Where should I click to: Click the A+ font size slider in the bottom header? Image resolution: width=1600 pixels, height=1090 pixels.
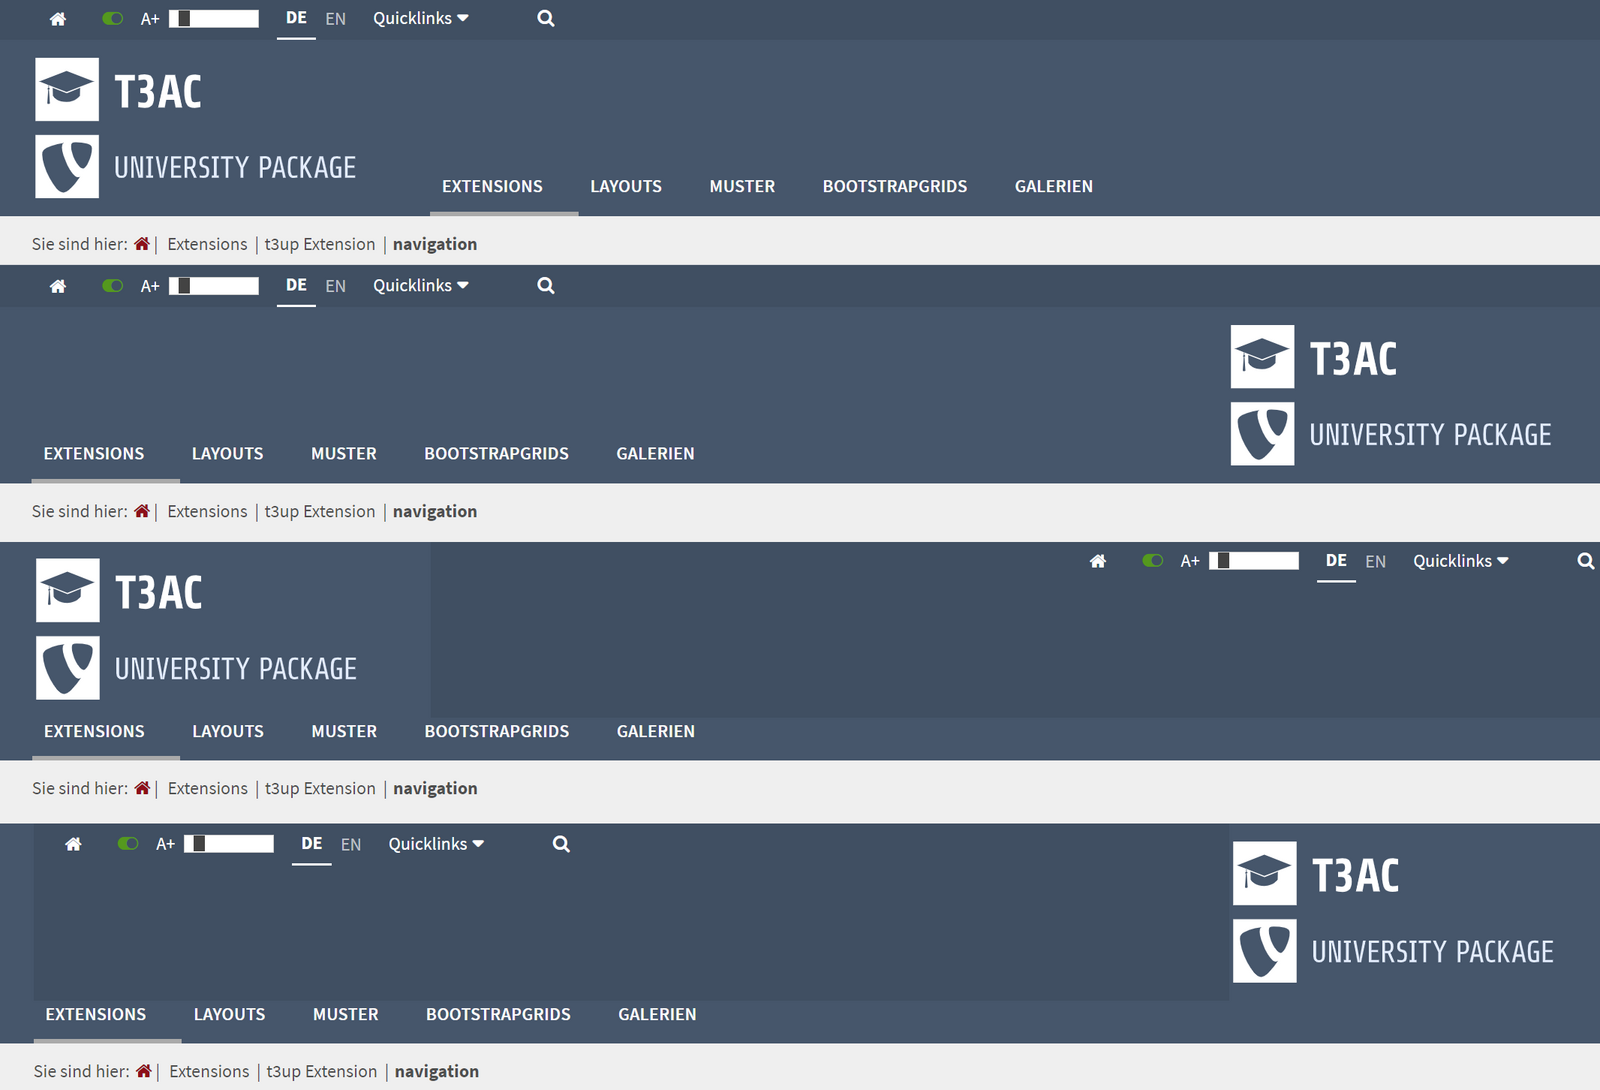[229, 843]
